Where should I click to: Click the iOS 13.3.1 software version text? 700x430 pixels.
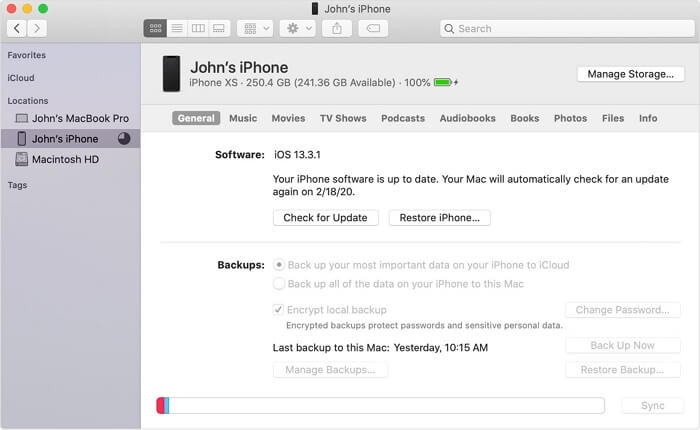(297, 155)
